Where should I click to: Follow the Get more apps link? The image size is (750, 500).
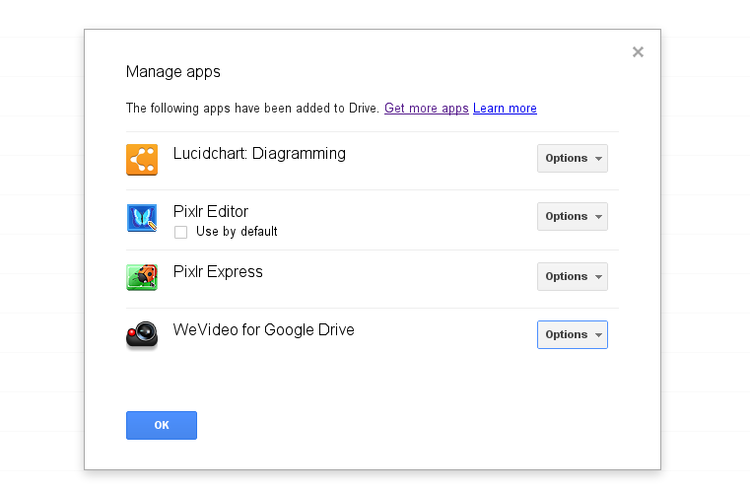pos(426,108)
